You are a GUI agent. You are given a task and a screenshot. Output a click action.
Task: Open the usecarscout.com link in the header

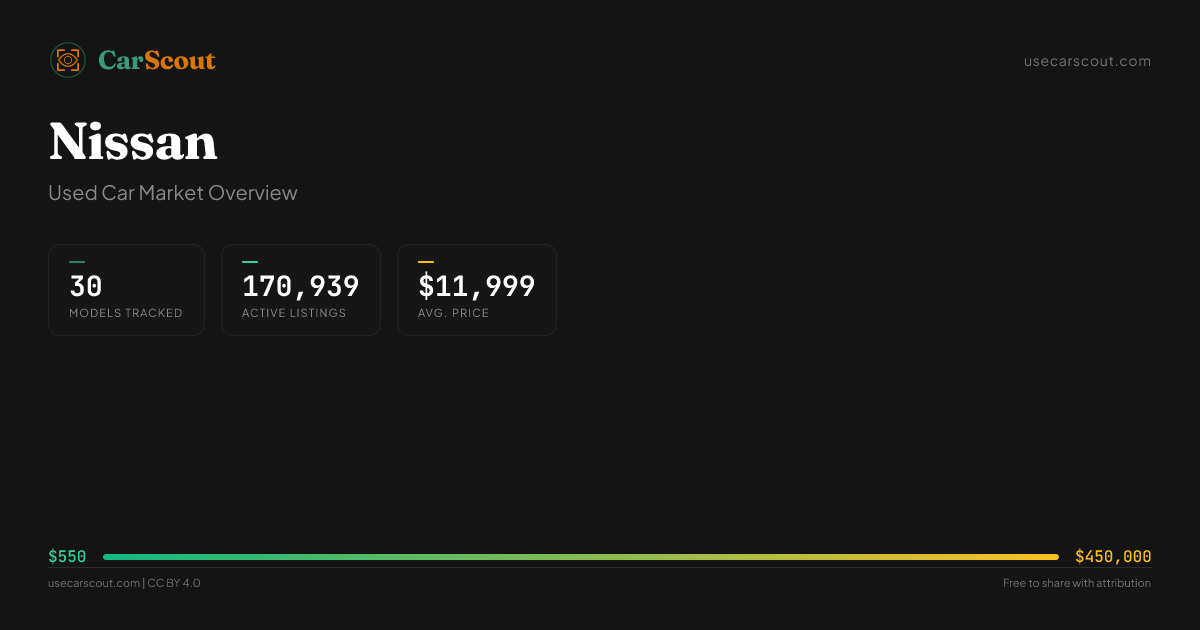tap(1087, 61)
